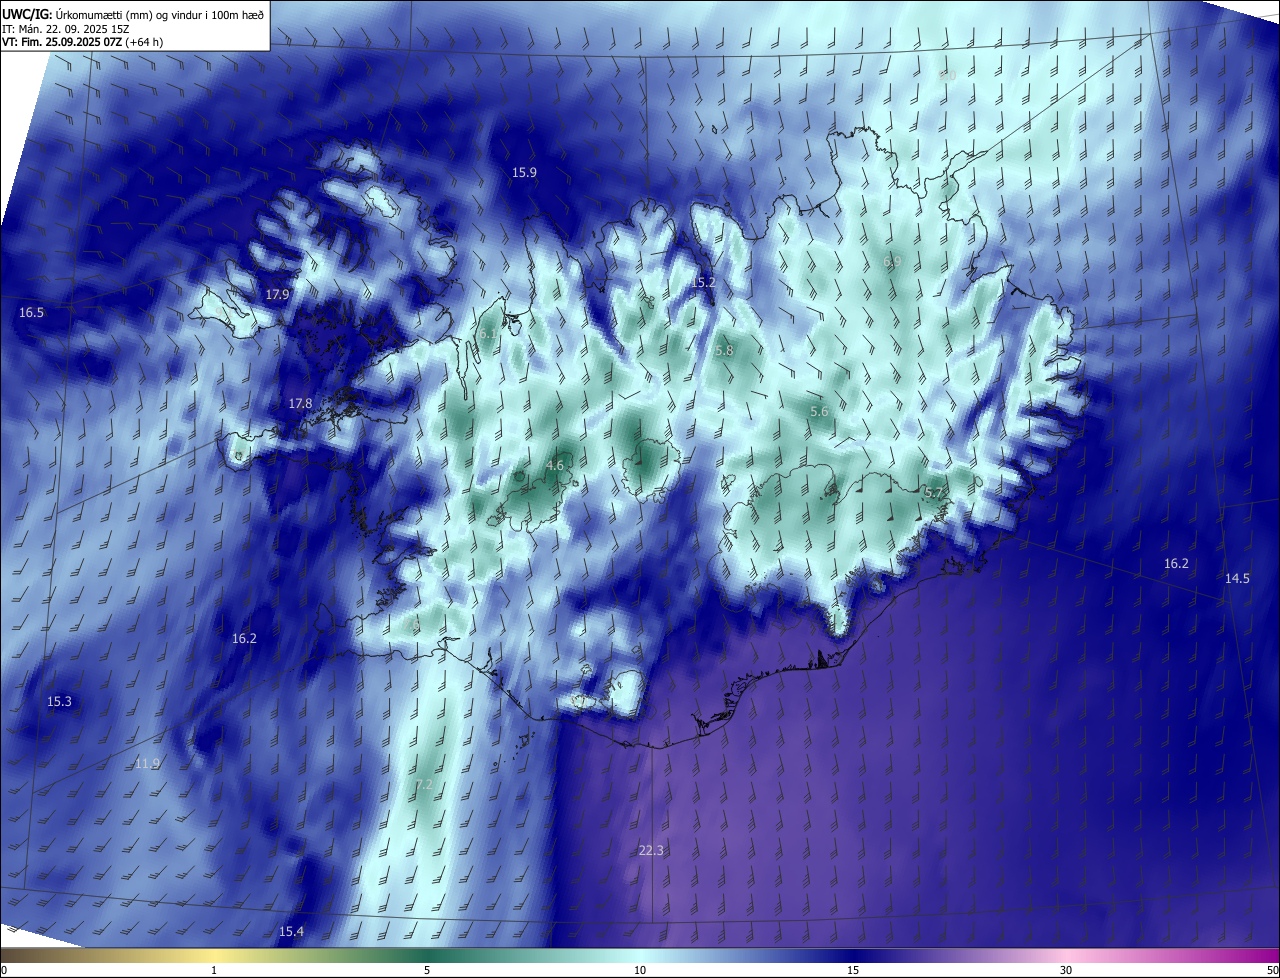This screenshot has height=978, width=1280.
Task: Select the 11.9 value label
Action: click(147, 763)
